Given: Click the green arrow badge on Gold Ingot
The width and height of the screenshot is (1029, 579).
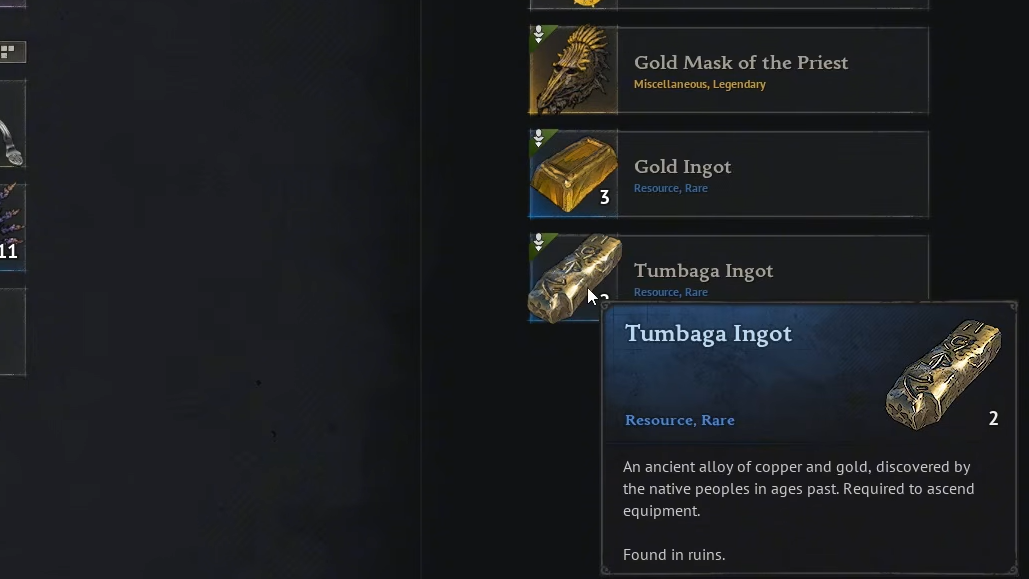Looking at the screenshot, I should 539,138.
